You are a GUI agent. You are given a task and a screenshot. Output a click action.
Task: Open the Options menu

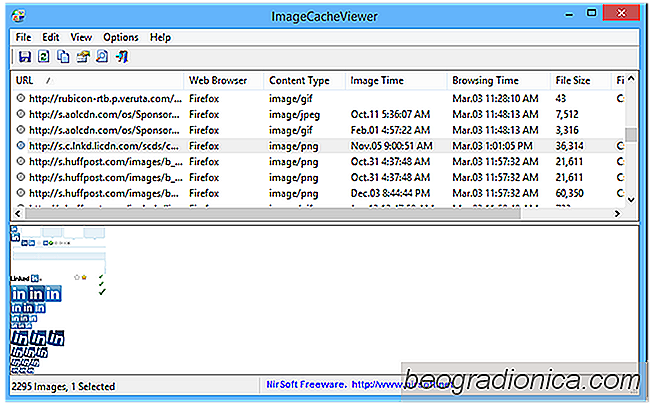pyautogui.click(x=121, y=37)
